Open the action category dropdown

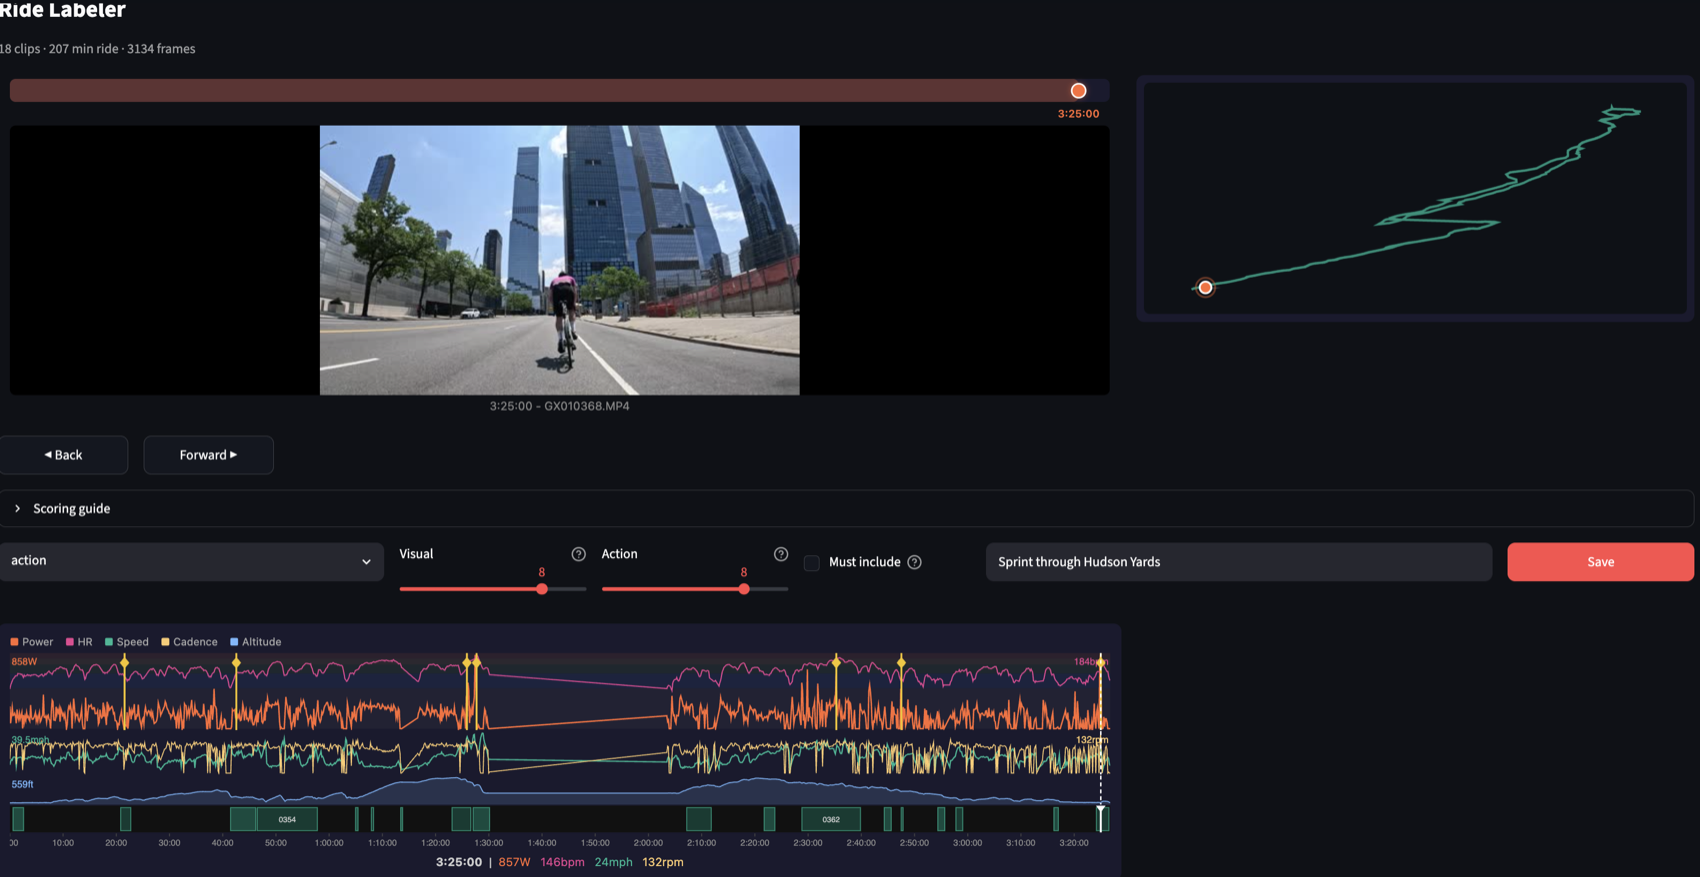(x=191, y=561)
